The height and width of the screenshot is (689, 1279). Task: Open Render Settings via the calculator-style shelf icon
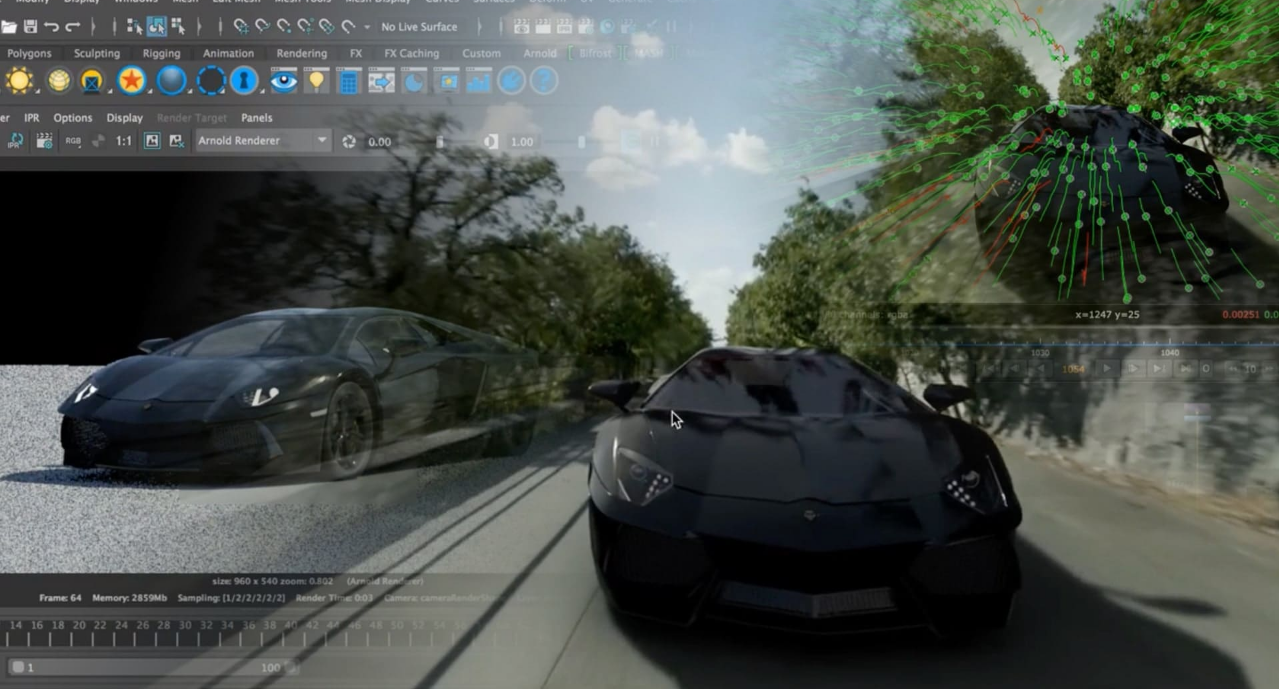[348, 81]
